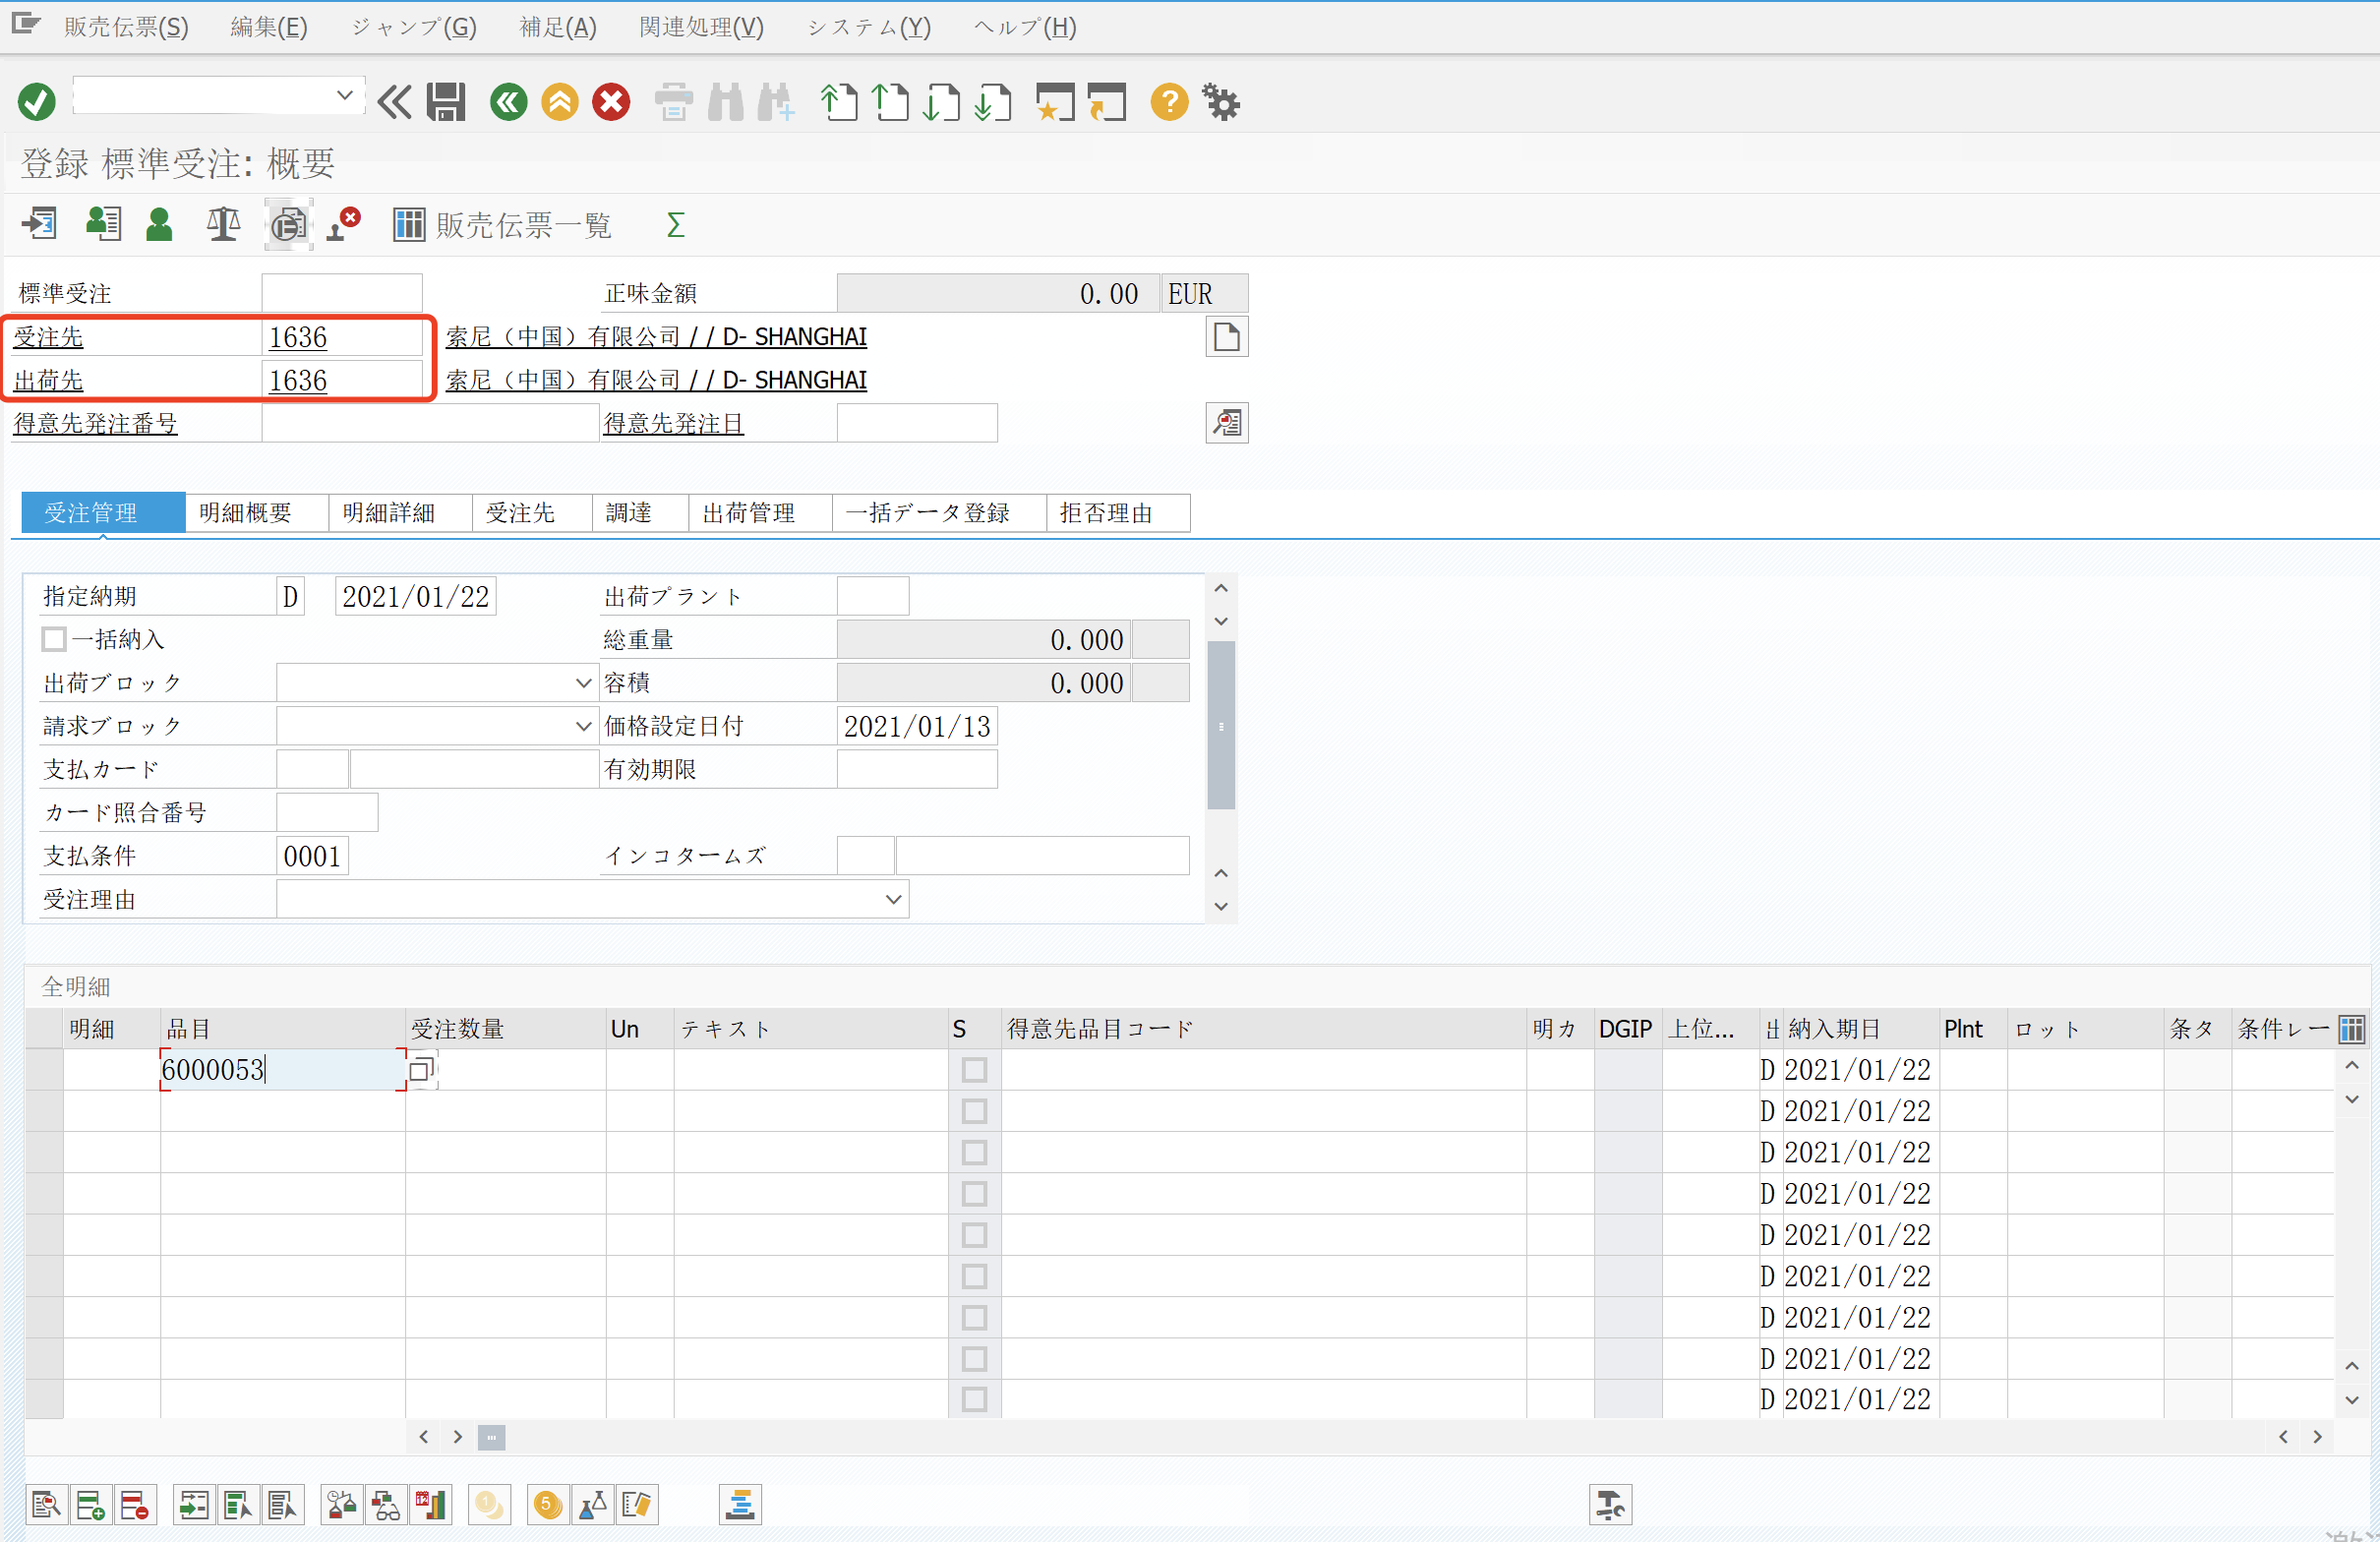2380x1542 pixels.
Task: Open the yellow Help question mark icon
Action: click(x=1168, y=102)
